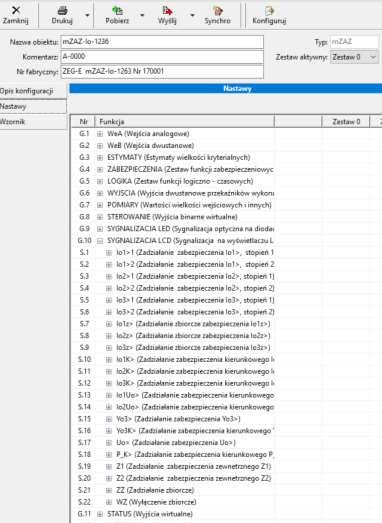382x523 pixels.
Task: Click the Zamknij close icon
Action: (16, 10)
